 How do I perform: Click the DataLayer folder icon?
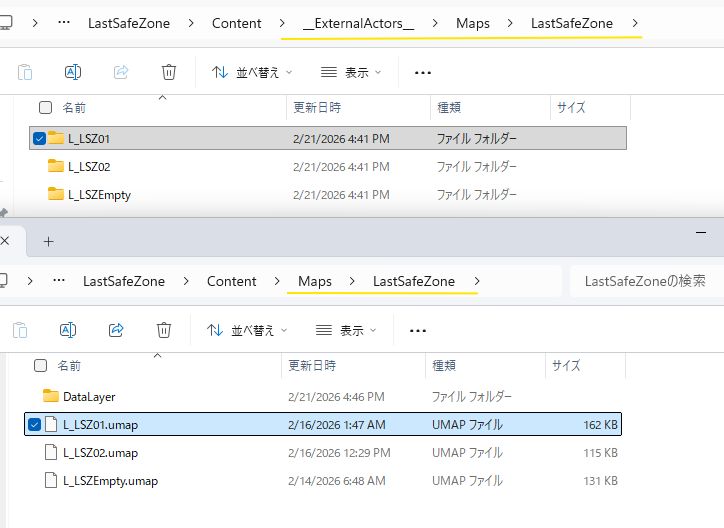51,396
